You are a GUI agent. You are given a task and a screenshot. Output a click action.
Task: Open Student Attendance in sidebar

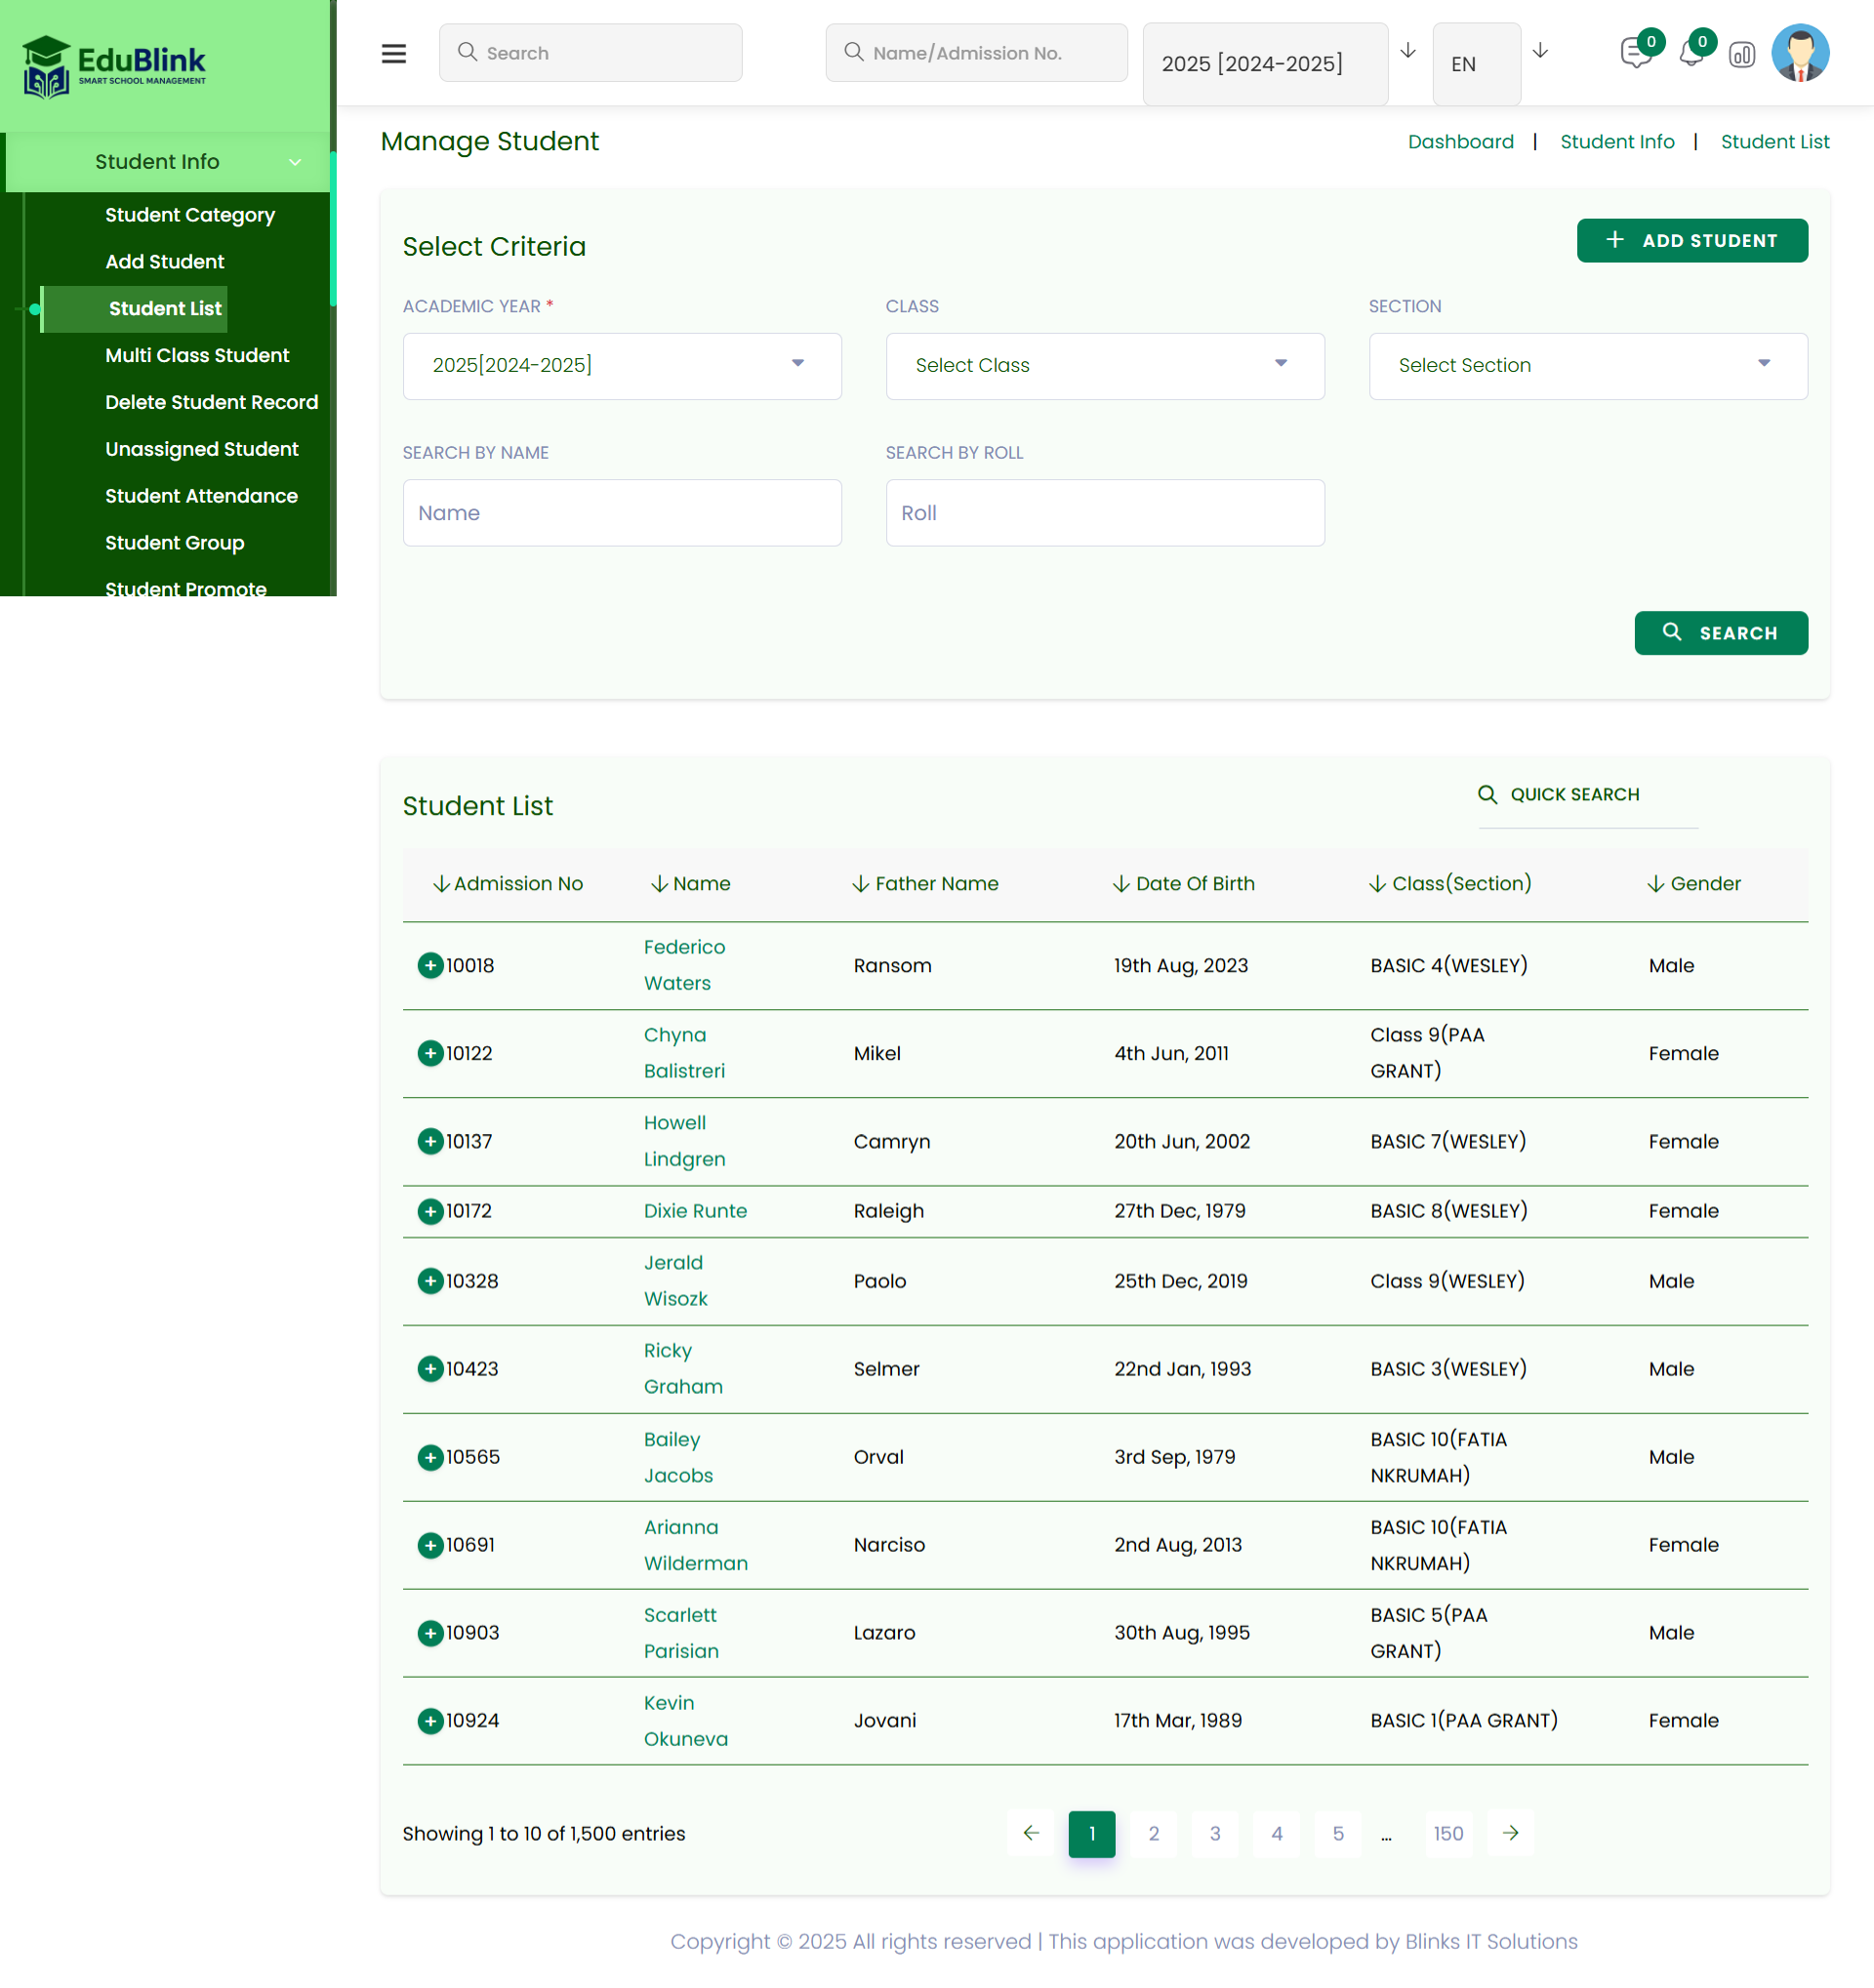tap(201, 496)
